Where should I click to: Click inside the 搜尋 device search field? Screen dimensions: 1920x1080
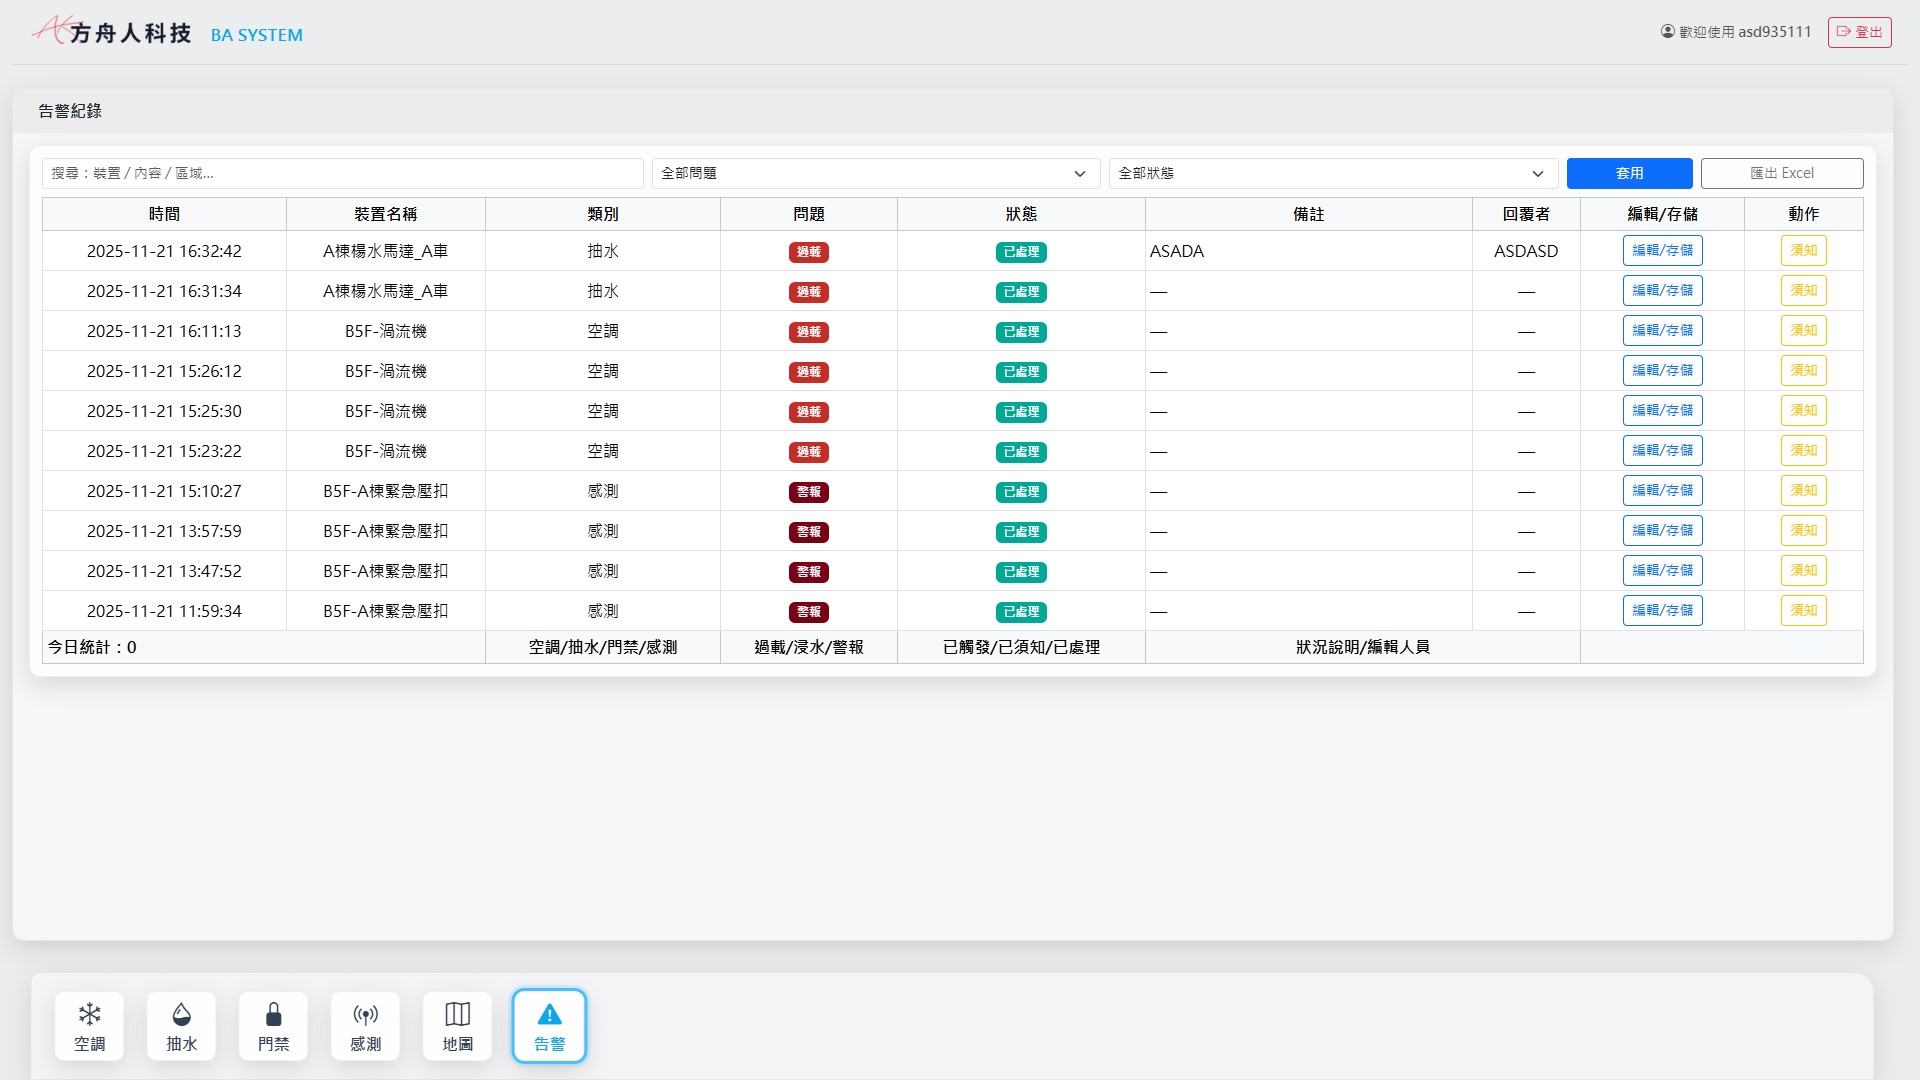point(342,173)
